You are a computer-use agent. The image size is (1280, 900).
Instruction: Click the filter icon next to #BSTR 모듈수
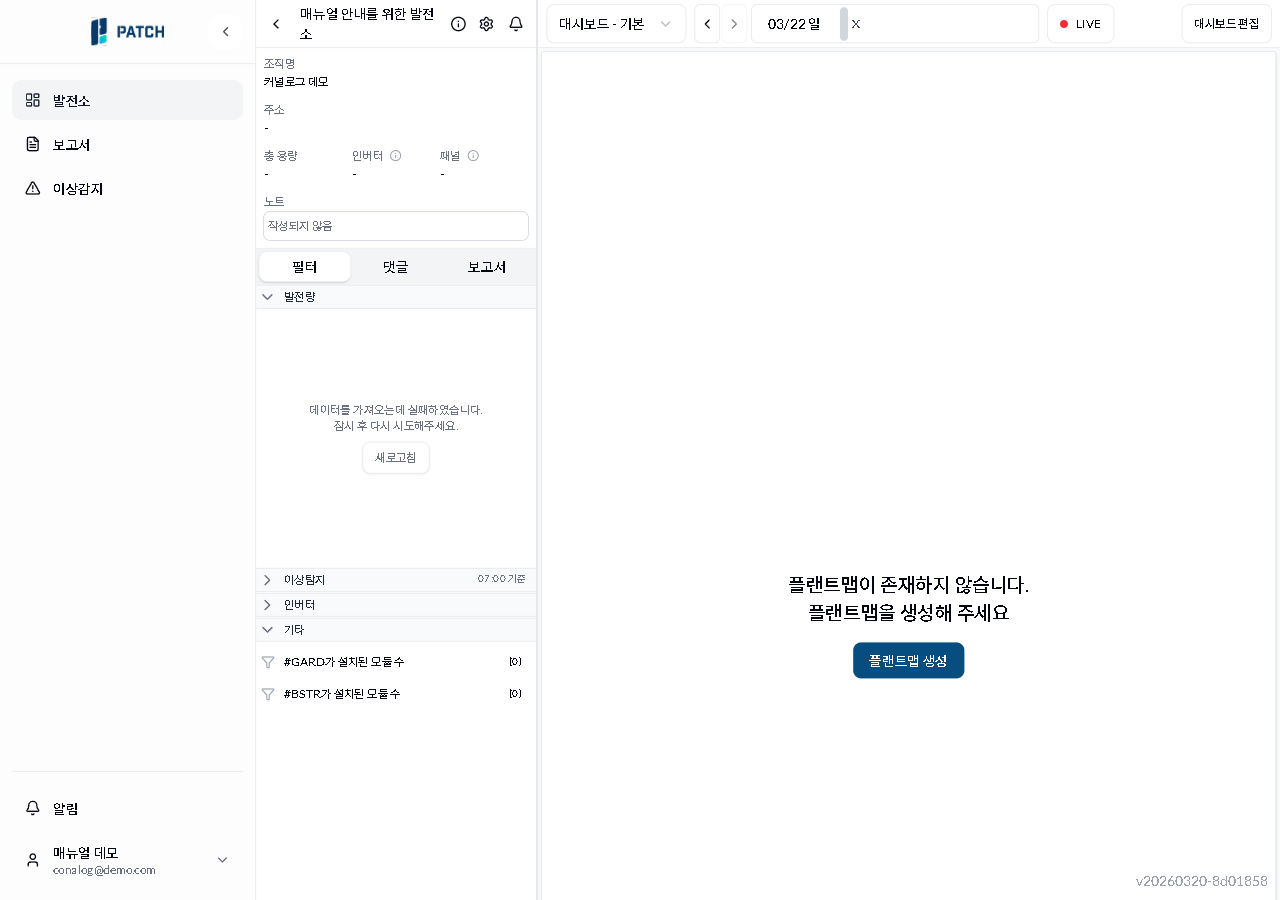tap(267, 693)
